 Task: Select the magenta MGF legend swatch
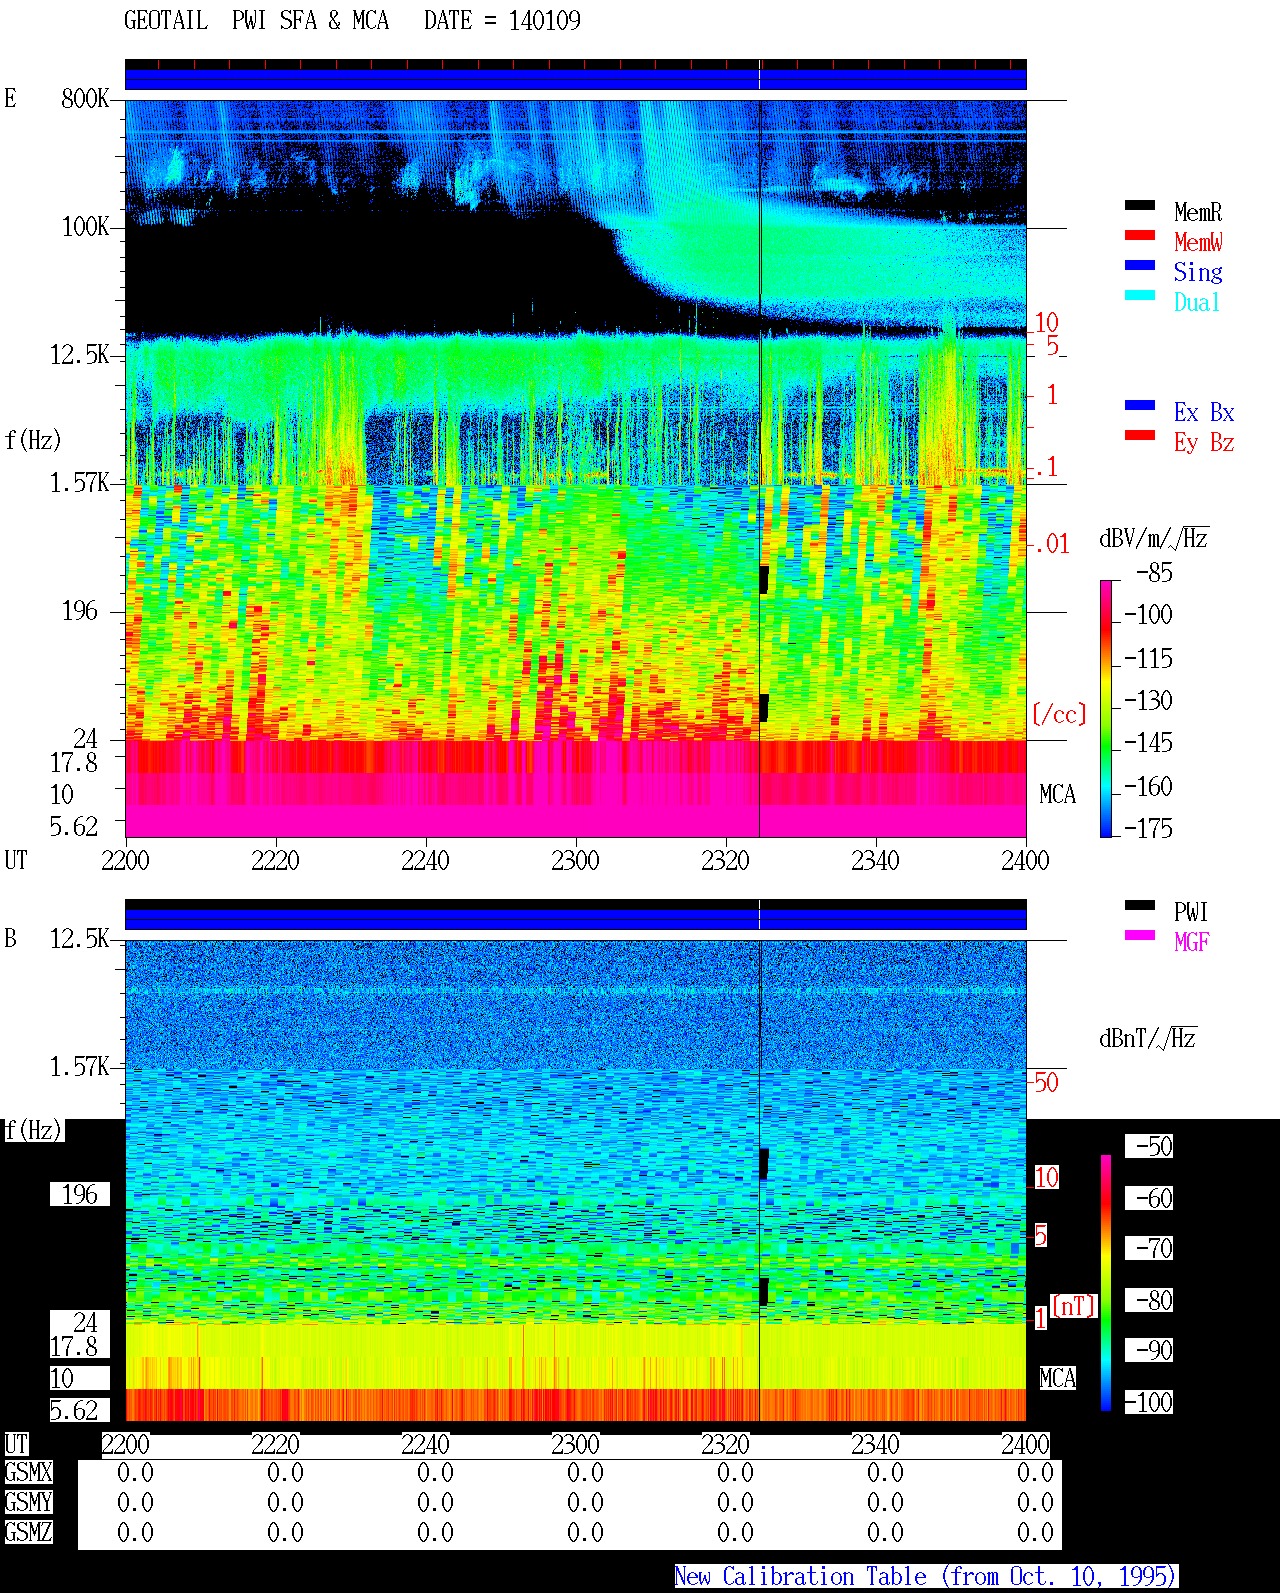pyautogui.click(x=1140, y=936)
